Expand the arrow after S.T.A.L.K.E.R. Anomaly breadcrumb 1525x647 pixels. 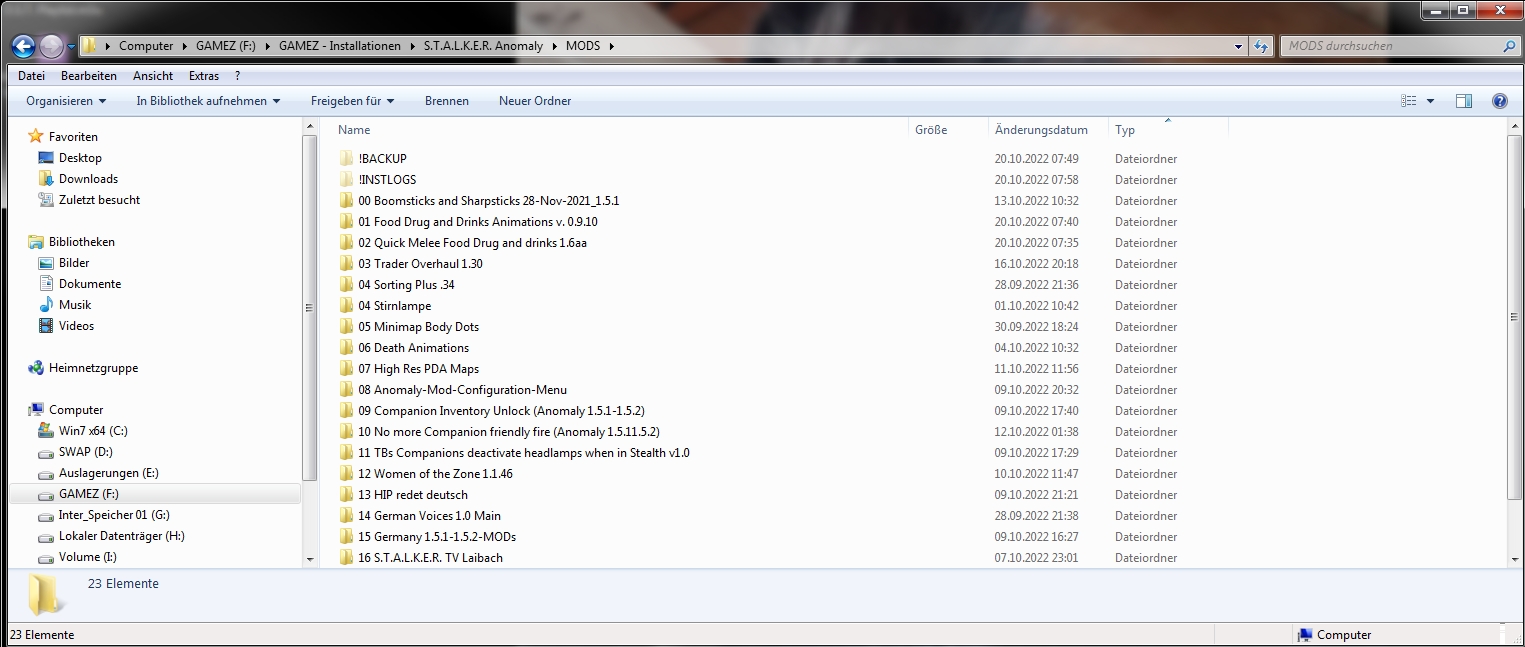tap(555, 46)
